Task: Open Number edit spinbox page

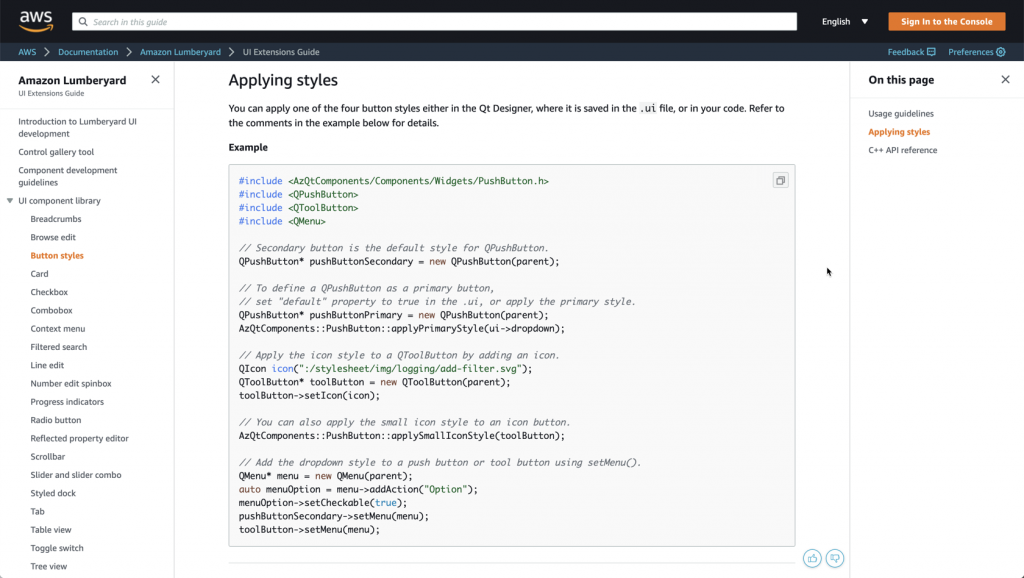Action: click(71, 383)
